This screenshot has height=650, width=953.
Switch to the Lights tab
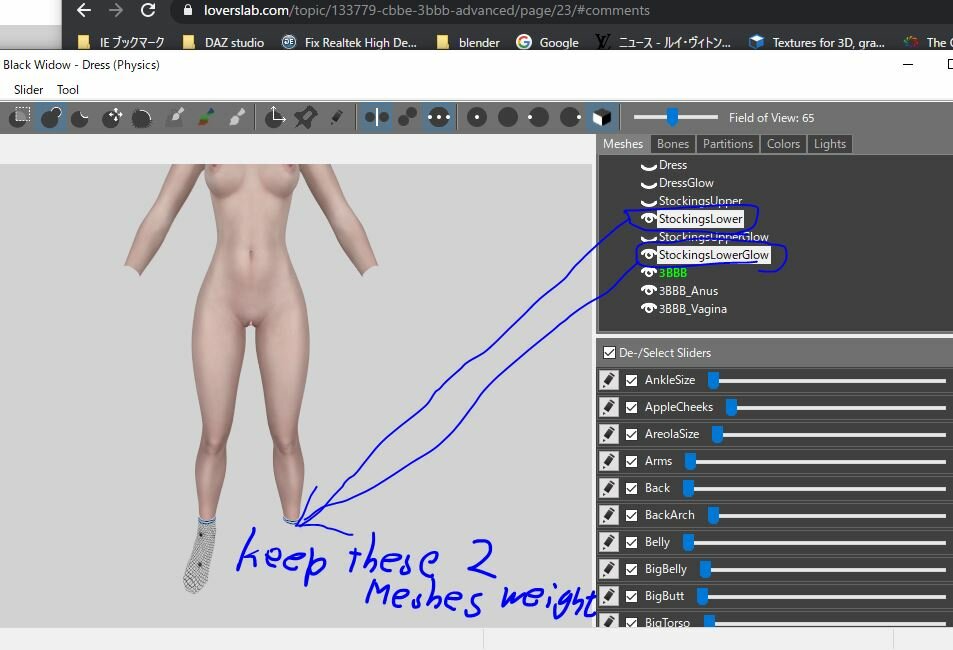pyautogui.click(x=830, y=144)
